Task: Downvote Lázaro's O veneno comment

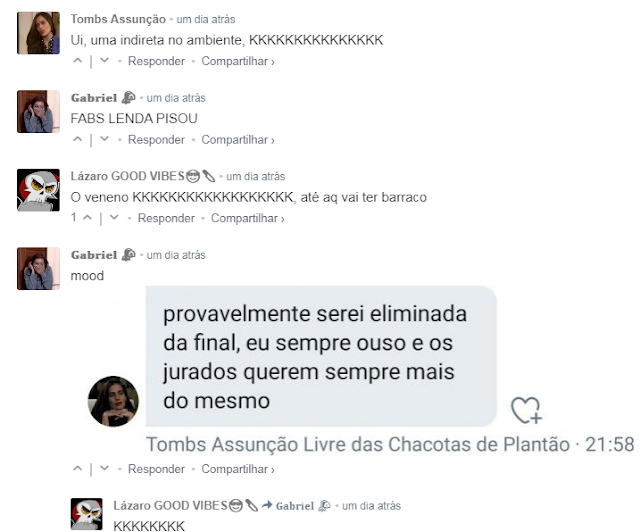Action: pos(114,218)
